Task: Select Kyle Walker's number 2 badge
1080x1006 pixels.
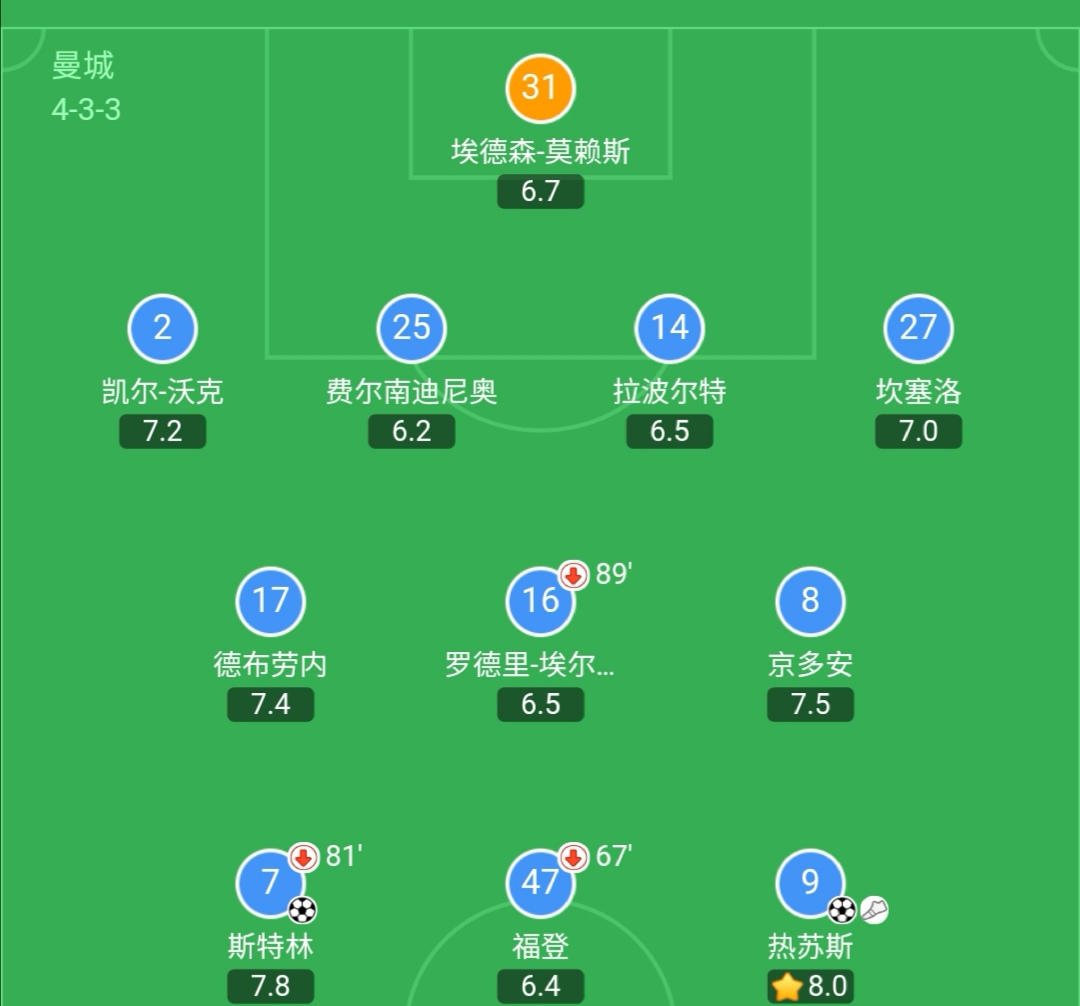Action: click(x=162, y=328)
